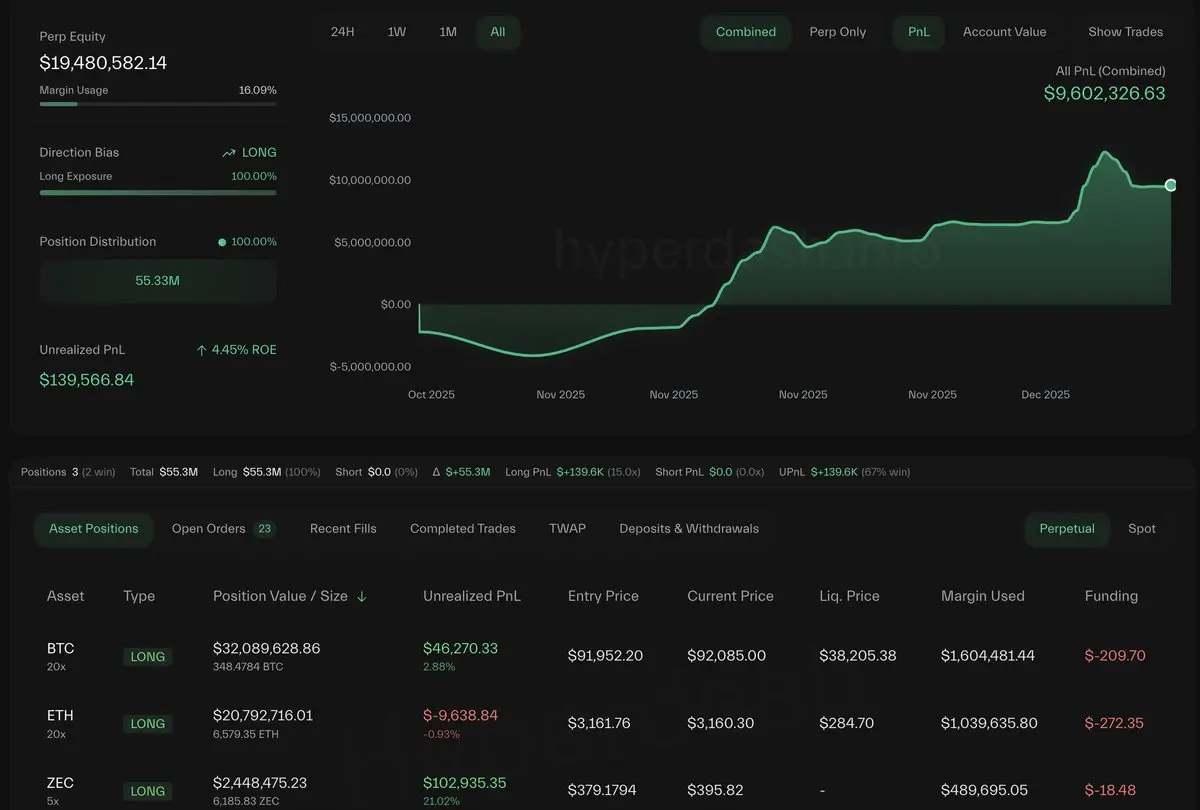Sort by Position Value / Size header
The width and height of the screenshot is (1200, 810).
(x=280, y=596)
